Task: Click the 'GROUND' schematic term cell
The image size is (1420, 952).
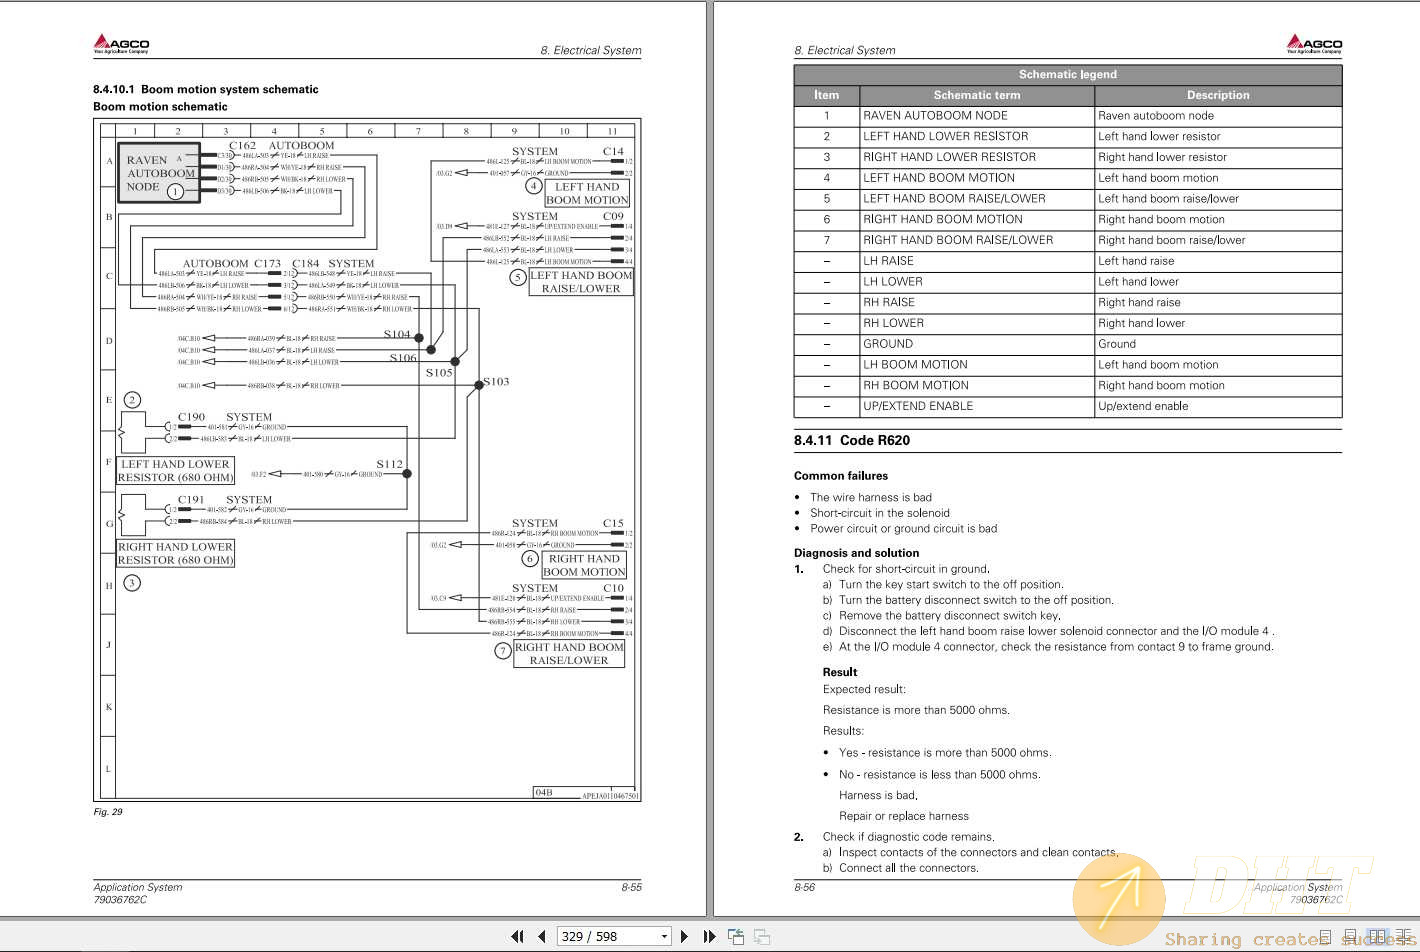Action: [x=977, y=344]
